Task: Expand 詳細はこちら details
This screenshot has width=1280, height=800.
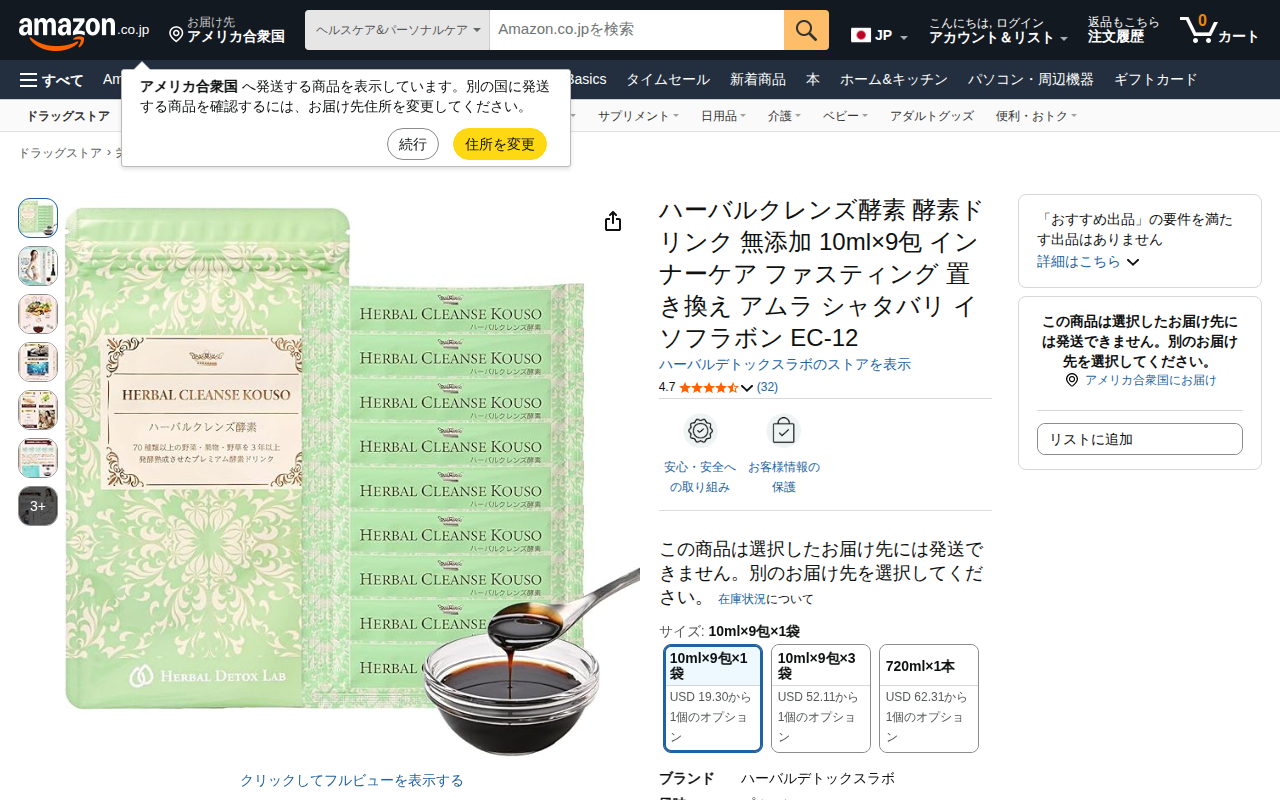Action: 1088,261
